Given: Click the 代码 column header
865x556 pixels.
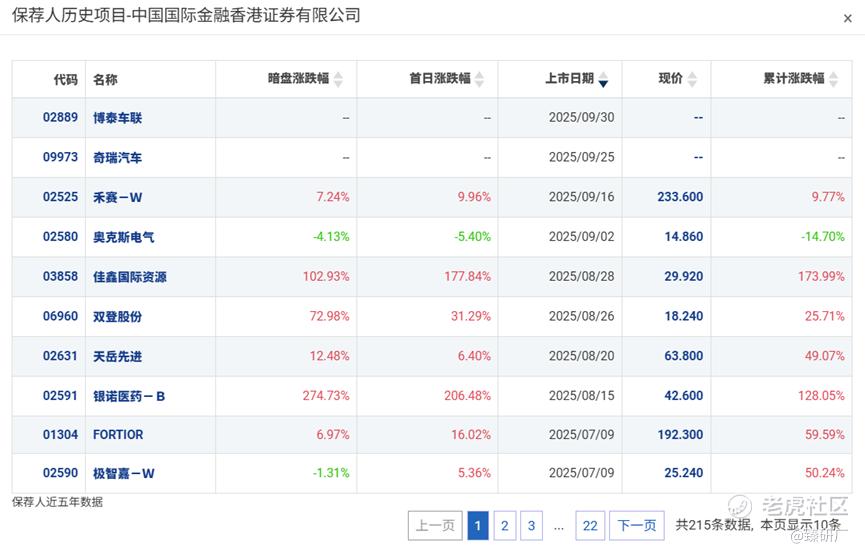Looking at the screenshot, I should [x=66, y=79].
